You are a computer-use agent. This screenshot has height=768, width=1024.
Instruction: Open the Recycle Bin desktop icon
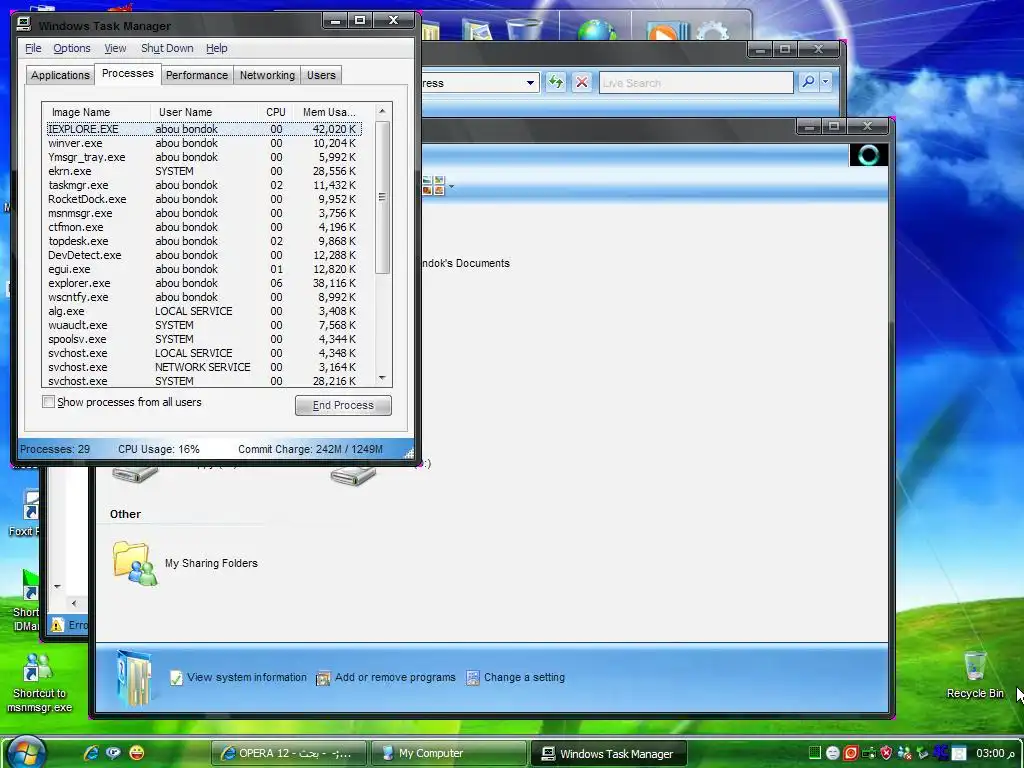[x=975, y=675]
